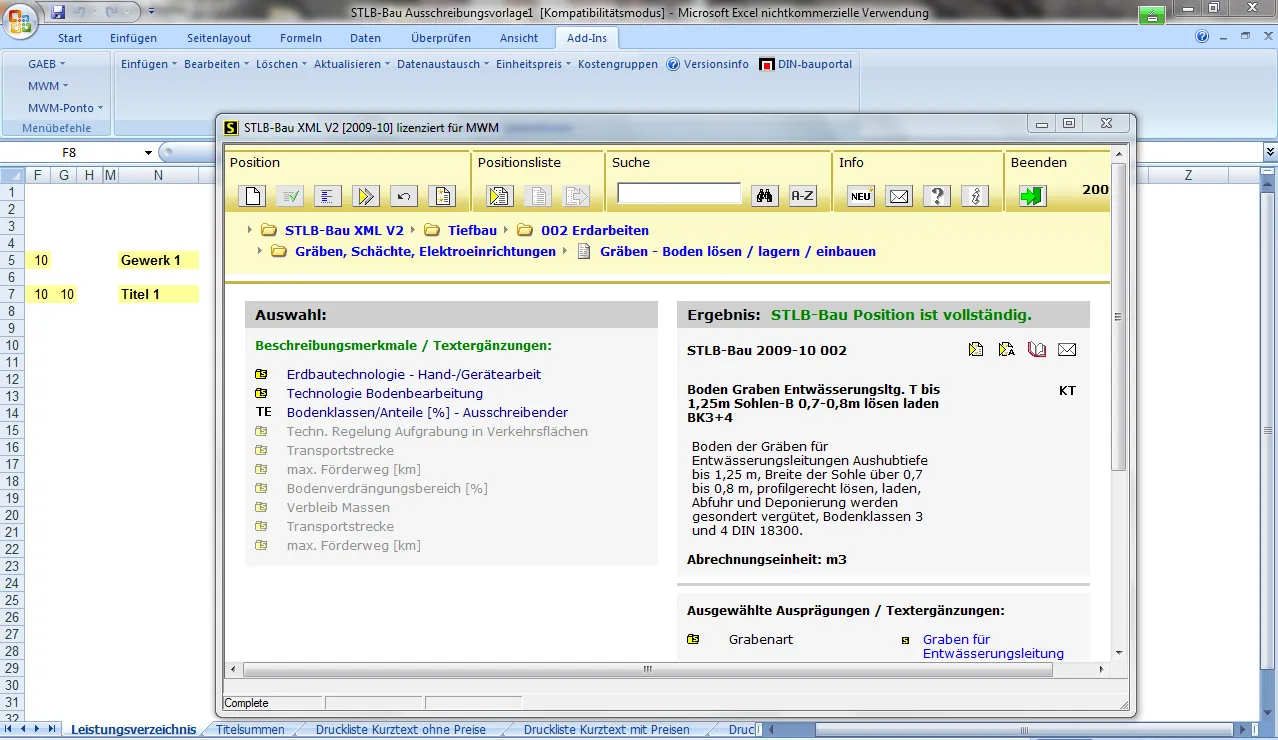Viewport: 1278px width, 740px height.
Task: Switch to the Seitenlayout ribbon tab
Action: pyautogui.click(x=219, y=38)
